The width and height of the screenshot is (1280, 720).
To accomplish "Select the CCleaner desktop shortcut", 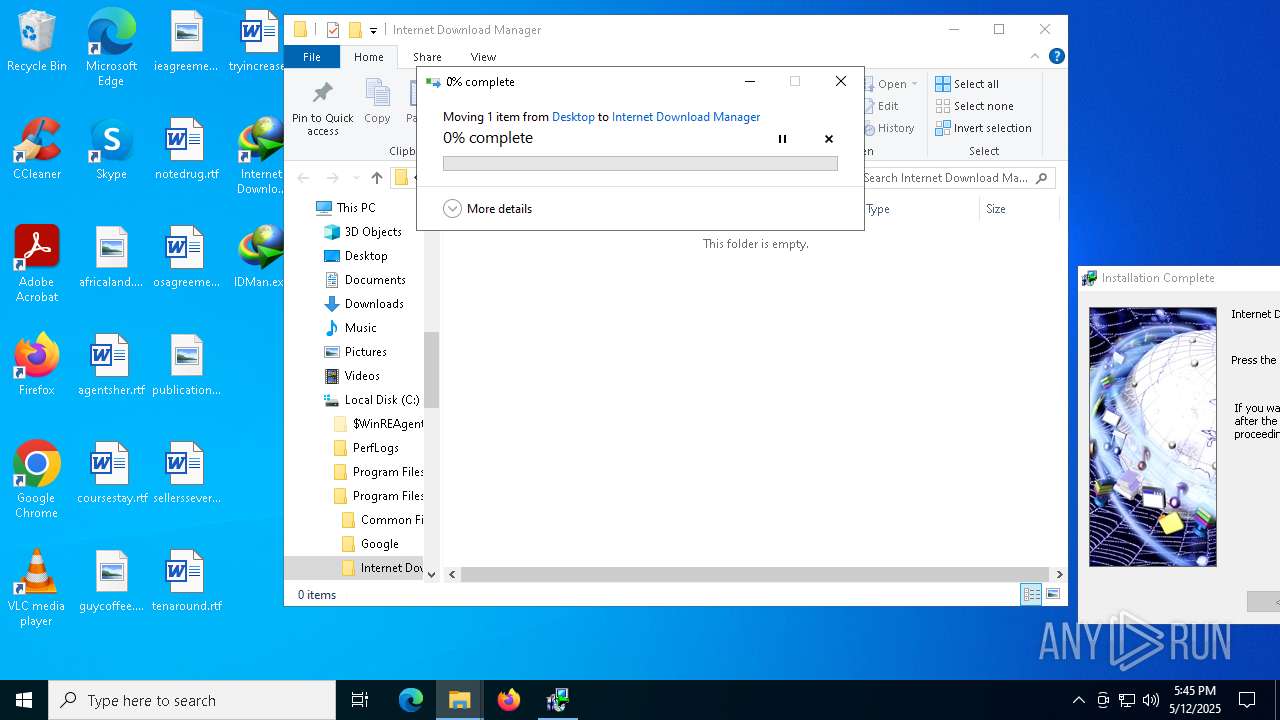I will click(x=37, y=149).
